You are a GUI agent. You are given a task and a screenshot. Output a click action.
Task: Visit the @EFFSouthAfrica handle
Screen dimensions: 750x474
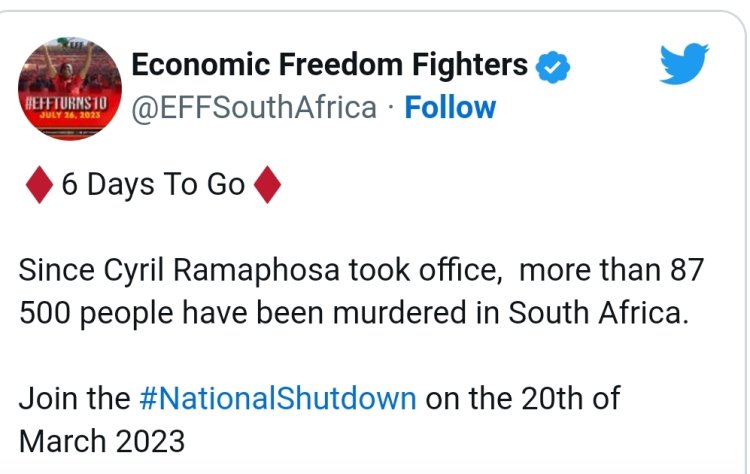pyautogui.click(x=255, y=107)
